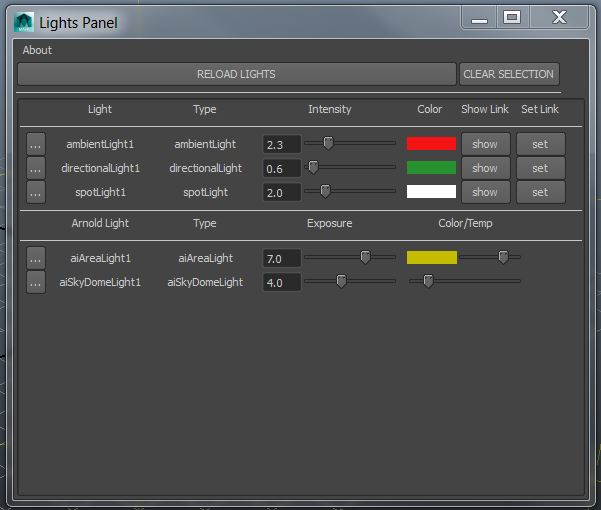
Task: Click the ellipsis button beside directionalLight1
Action: pyautogui.click(x=36, y=168)
